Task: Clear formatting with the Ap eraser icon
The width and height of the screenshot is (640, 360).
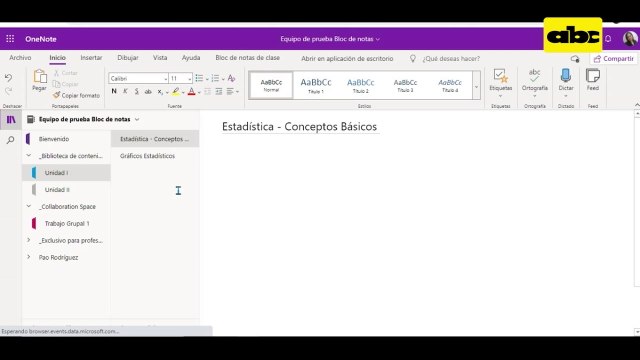Action: coord(231,78)
